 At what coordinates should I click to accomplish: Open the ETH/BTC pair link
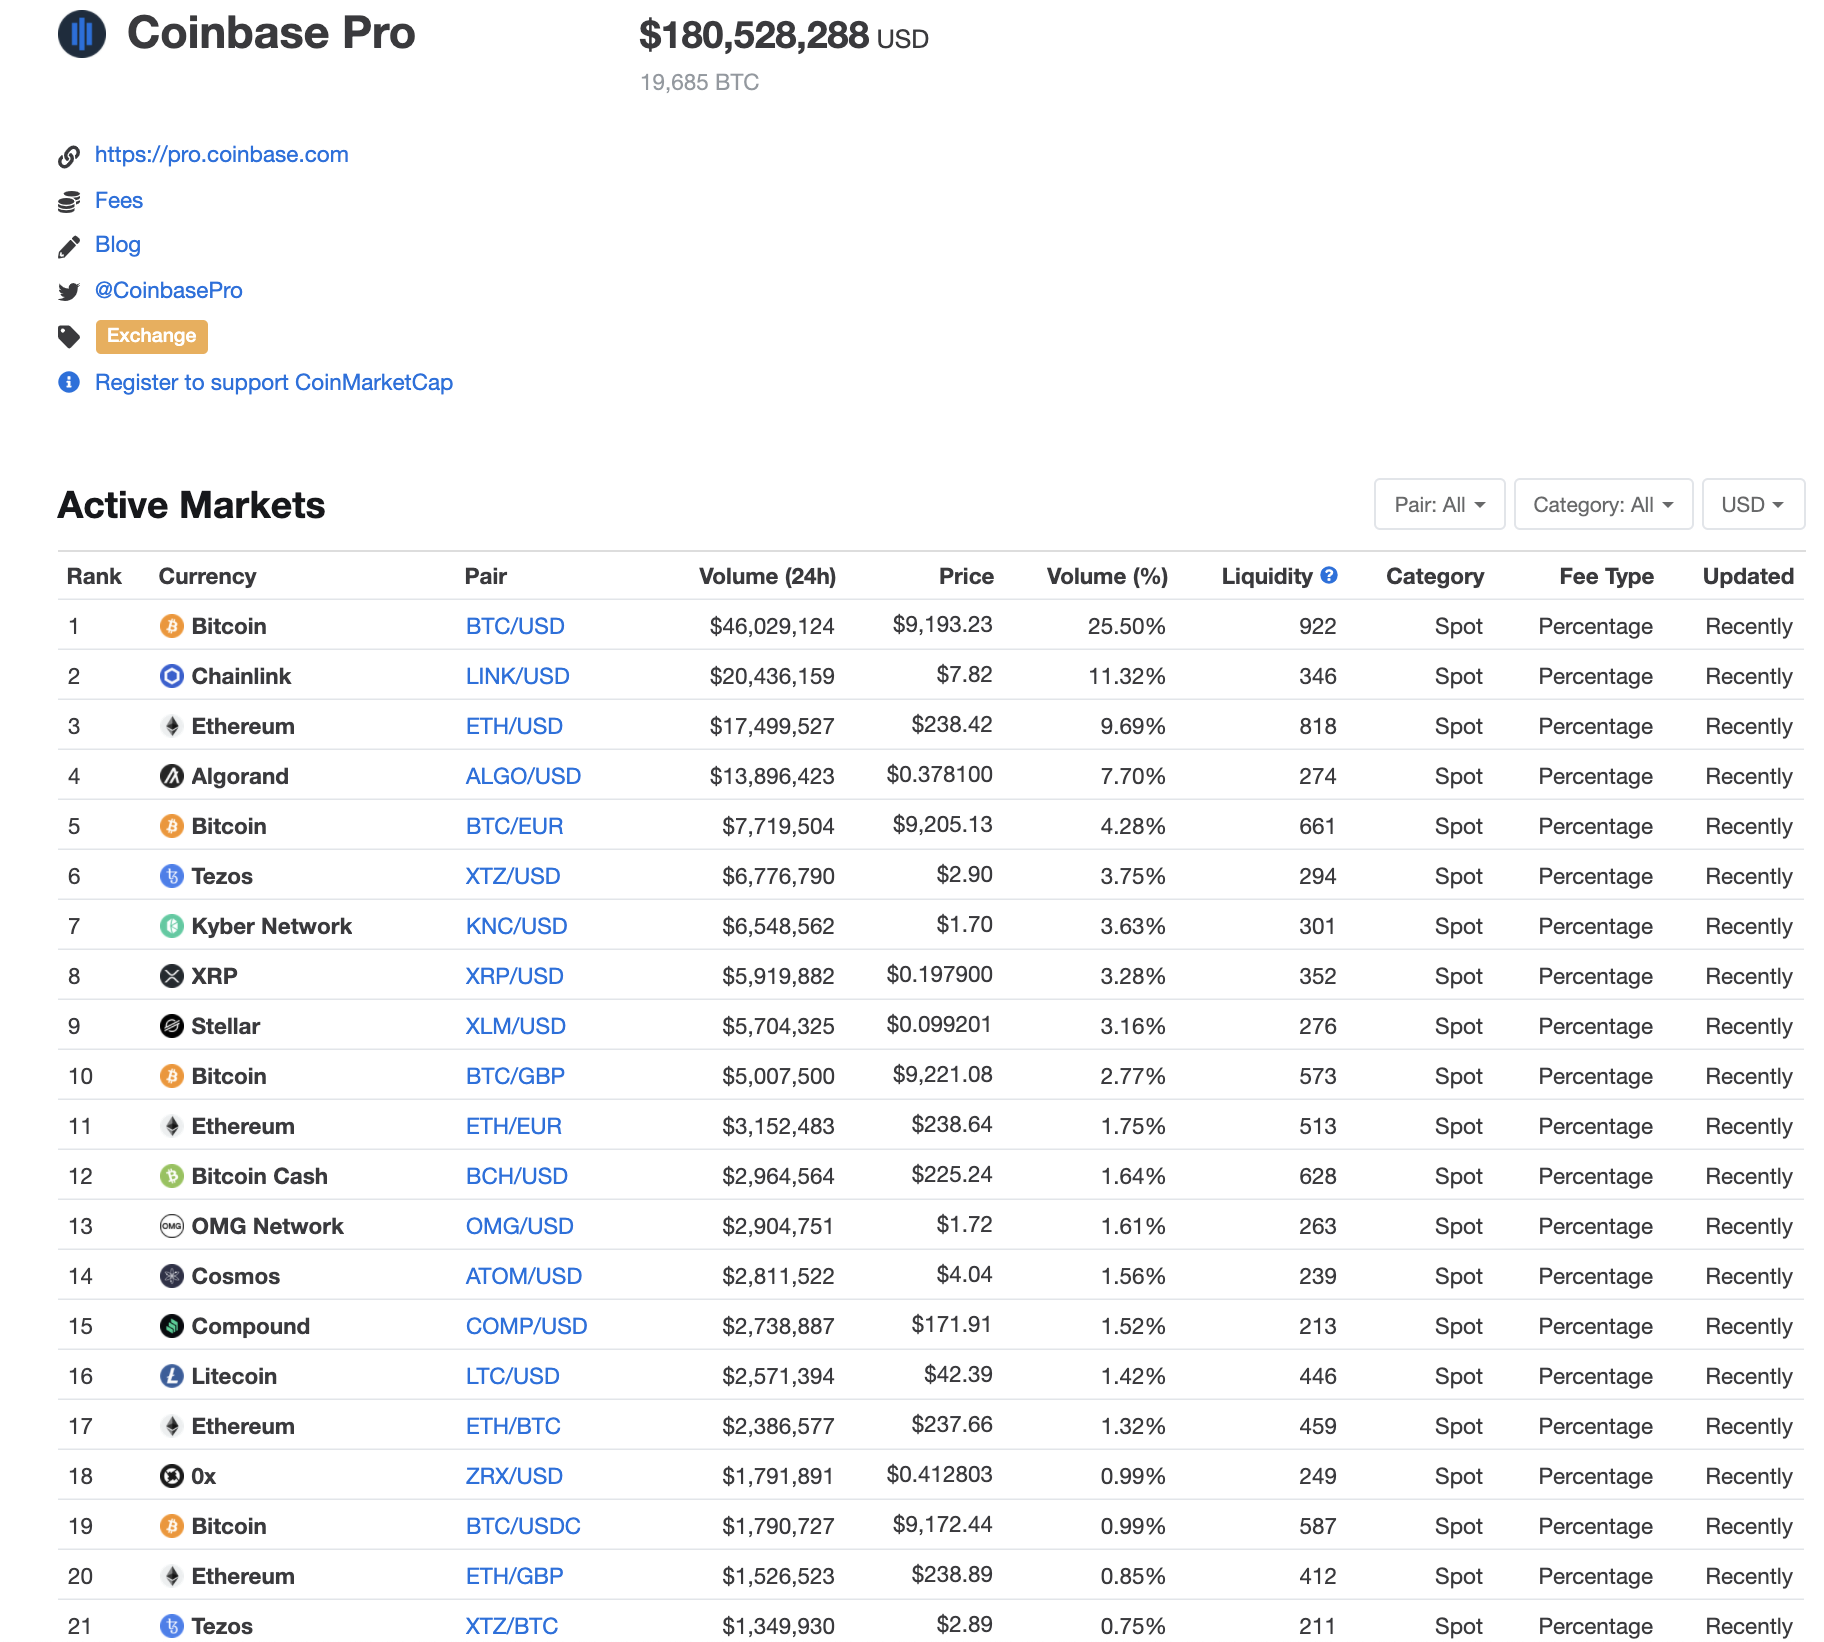coord(513,1427)
